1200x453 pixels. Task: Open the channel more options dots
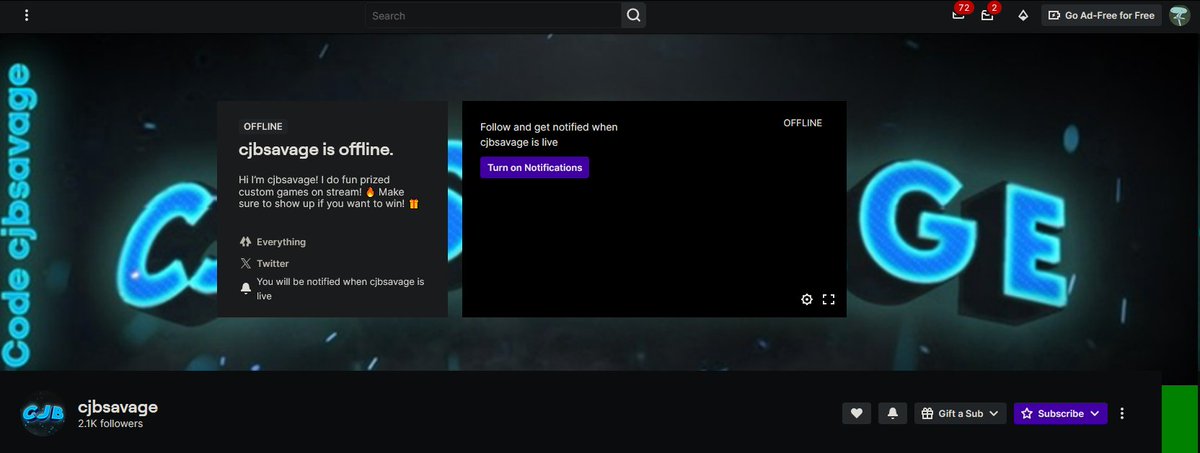click(x=1123, y=413)
